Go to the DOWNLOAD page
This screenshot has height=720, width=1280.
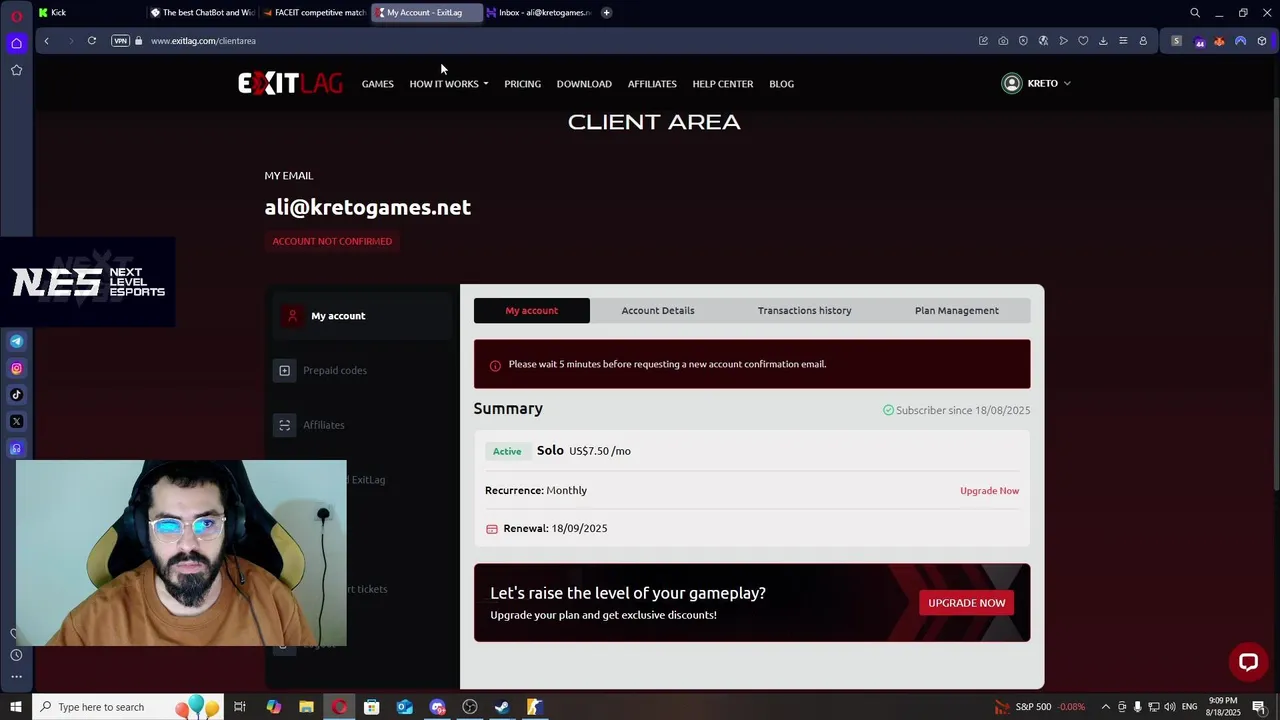click(x=584, y=84)
